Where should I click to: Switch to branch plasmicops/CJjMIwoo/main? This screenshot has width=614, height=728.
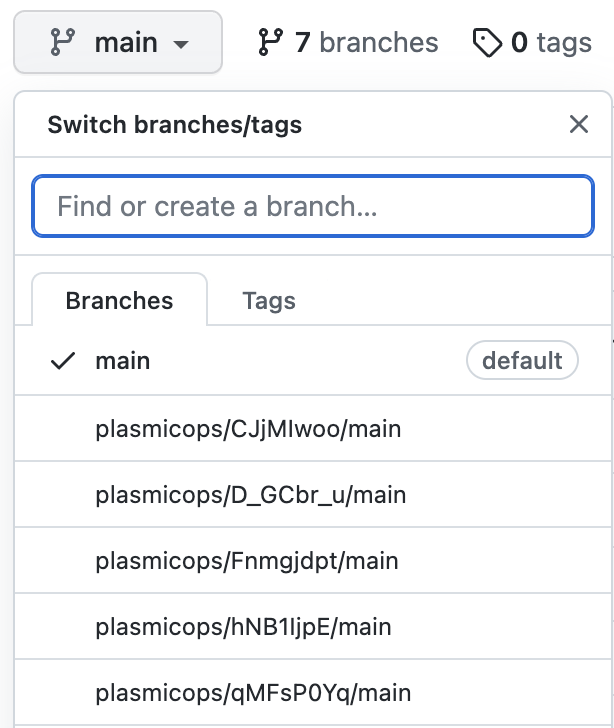click(x=248, y=429)
